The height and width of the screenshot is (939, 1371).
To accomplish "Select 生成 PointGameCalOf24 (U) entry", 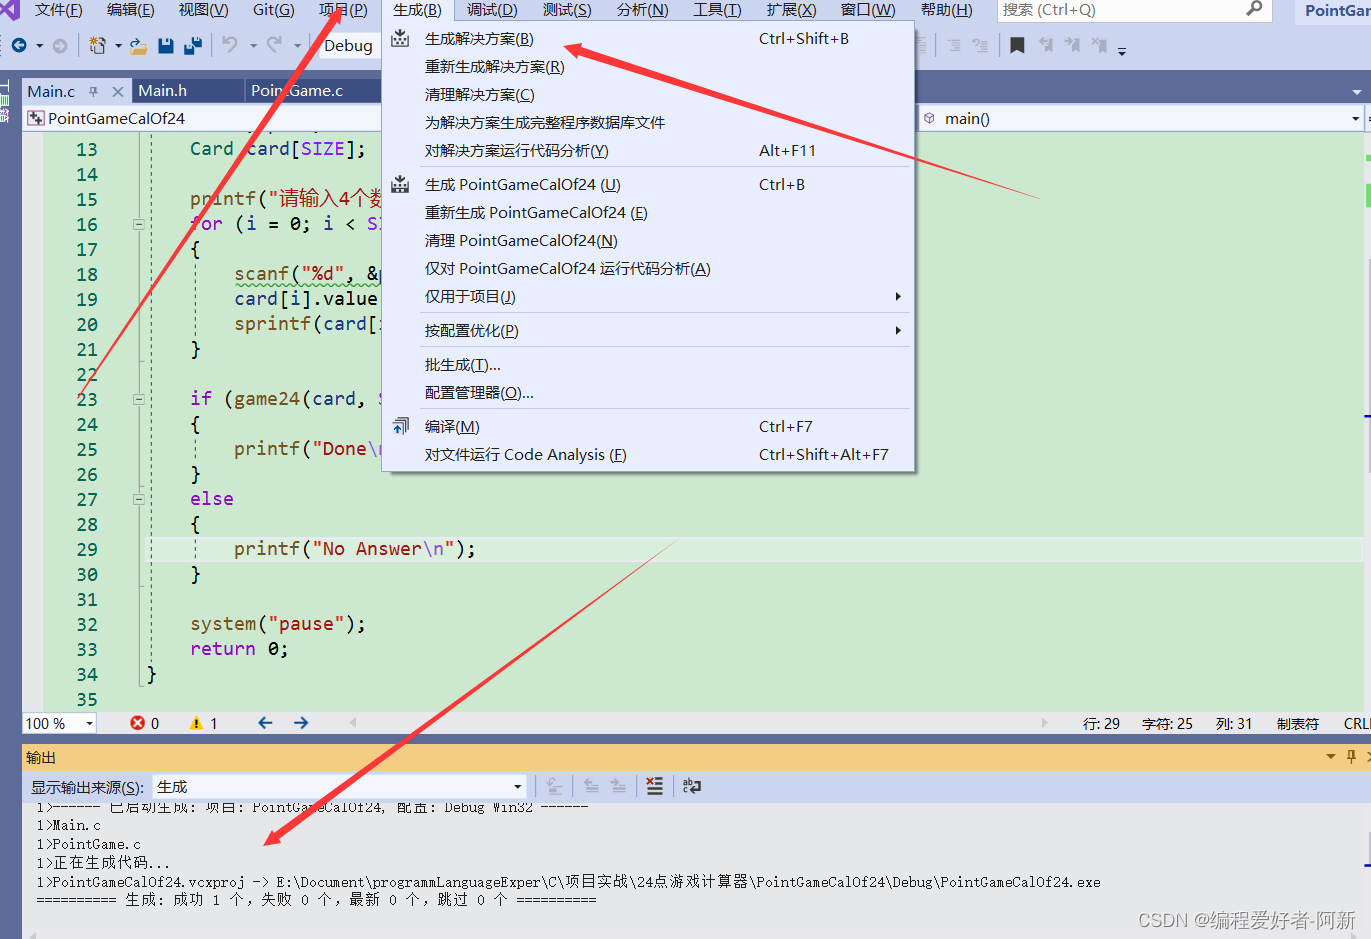I will click(x=648, y=185).
